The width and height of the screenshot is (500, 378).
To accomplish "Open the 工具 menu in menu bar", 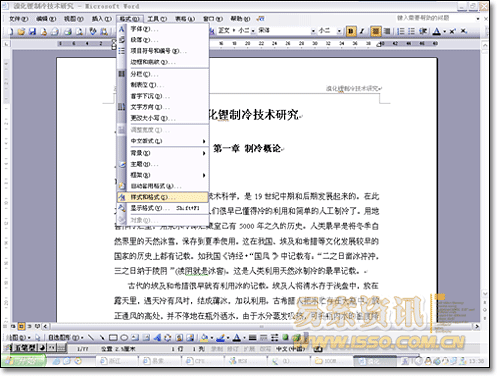I will coord(157,19).
